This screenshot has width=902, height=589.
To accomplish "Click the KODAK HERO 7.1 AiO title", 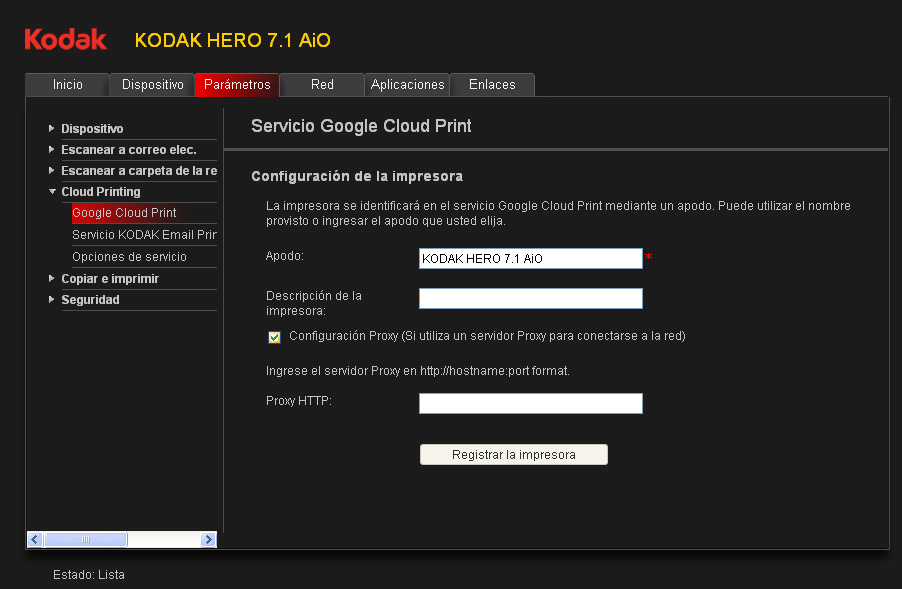I will tap(232, 40).
